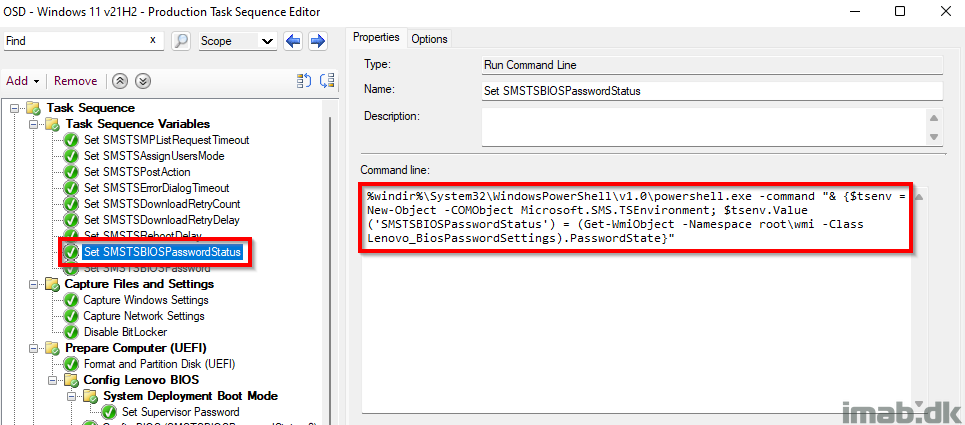Click the System Deployment Boot Mode folder icon

click(x=90, y=397)
